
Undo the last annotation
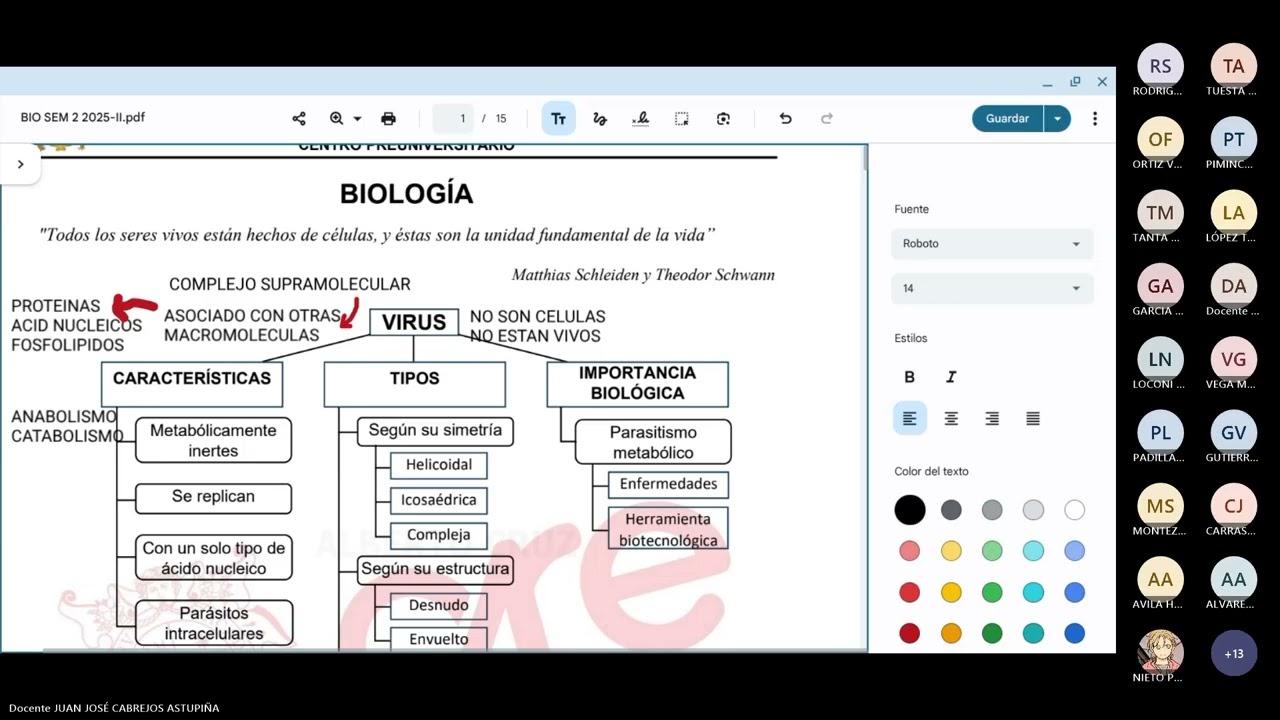786,119
